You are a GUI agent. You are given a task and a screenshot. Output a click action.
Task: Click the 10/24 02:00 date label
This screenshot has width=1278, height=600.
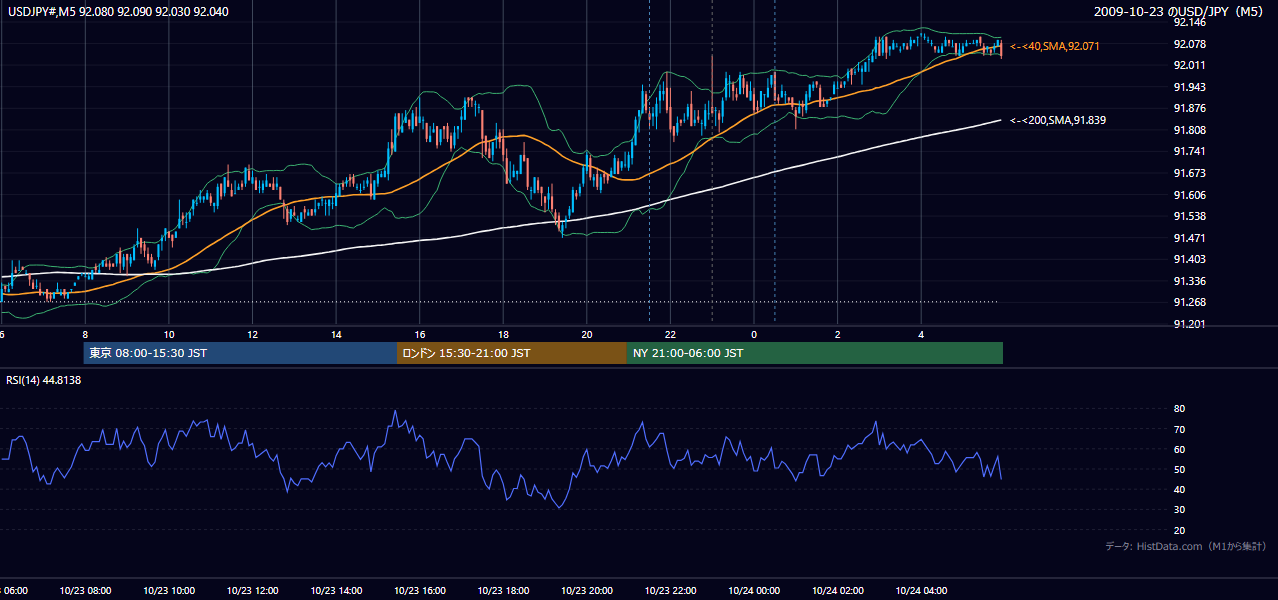tap(837, 591)
